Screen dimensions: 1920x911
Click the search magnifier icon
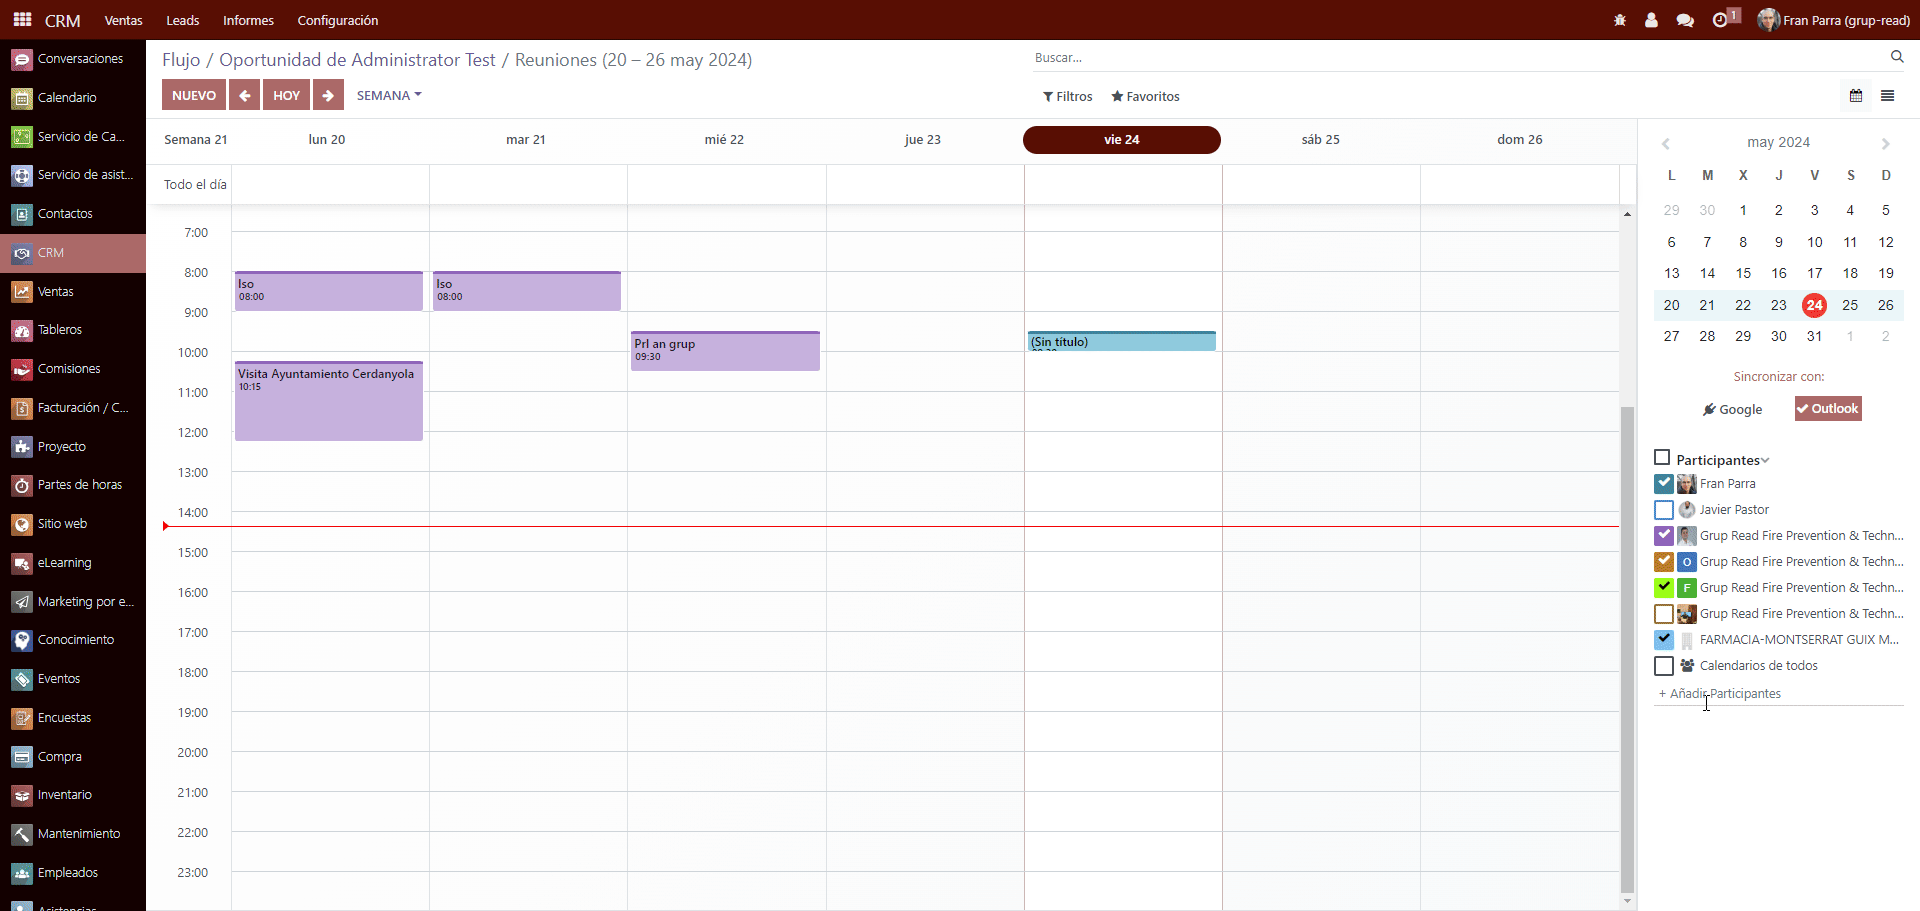[1897, 57]
